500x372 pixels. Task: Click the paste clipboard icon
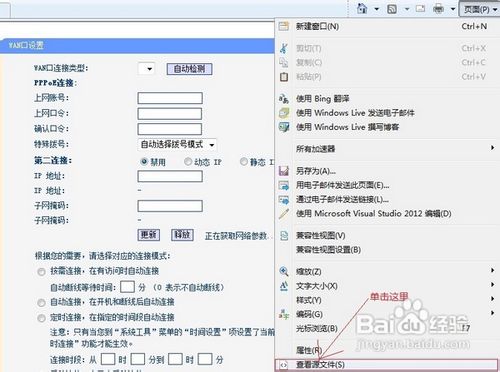(284, 77)
